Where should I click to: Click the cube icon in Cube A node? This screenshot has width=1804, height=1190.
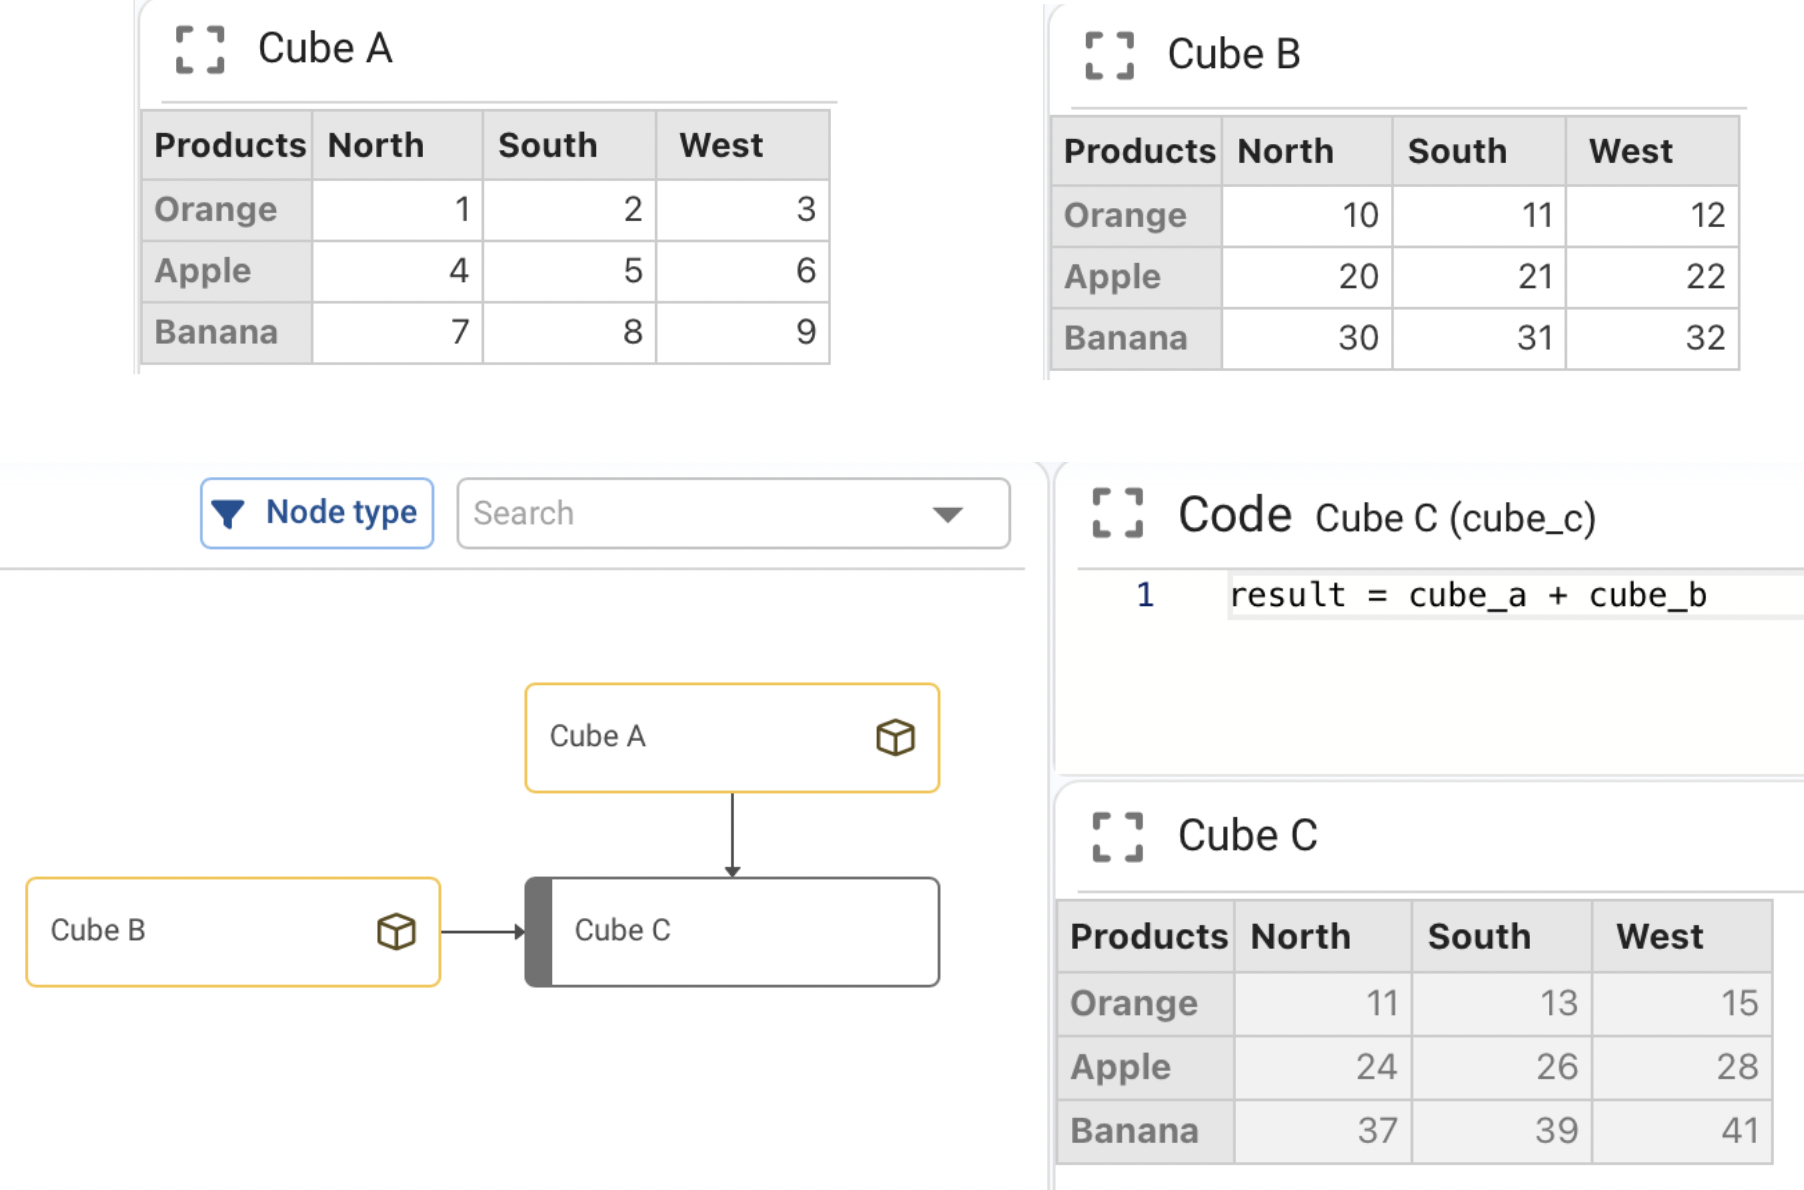click(895, 738)
